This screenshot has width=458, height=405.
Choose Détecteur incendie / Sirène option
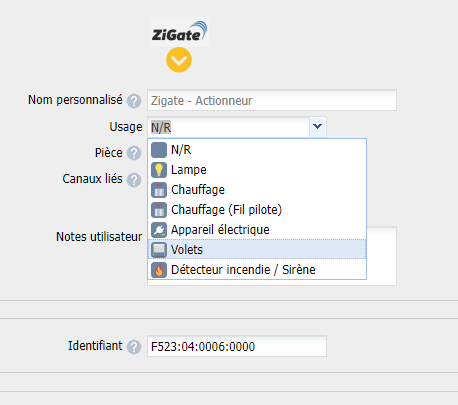pyautogui.click(x=257, y=270)
